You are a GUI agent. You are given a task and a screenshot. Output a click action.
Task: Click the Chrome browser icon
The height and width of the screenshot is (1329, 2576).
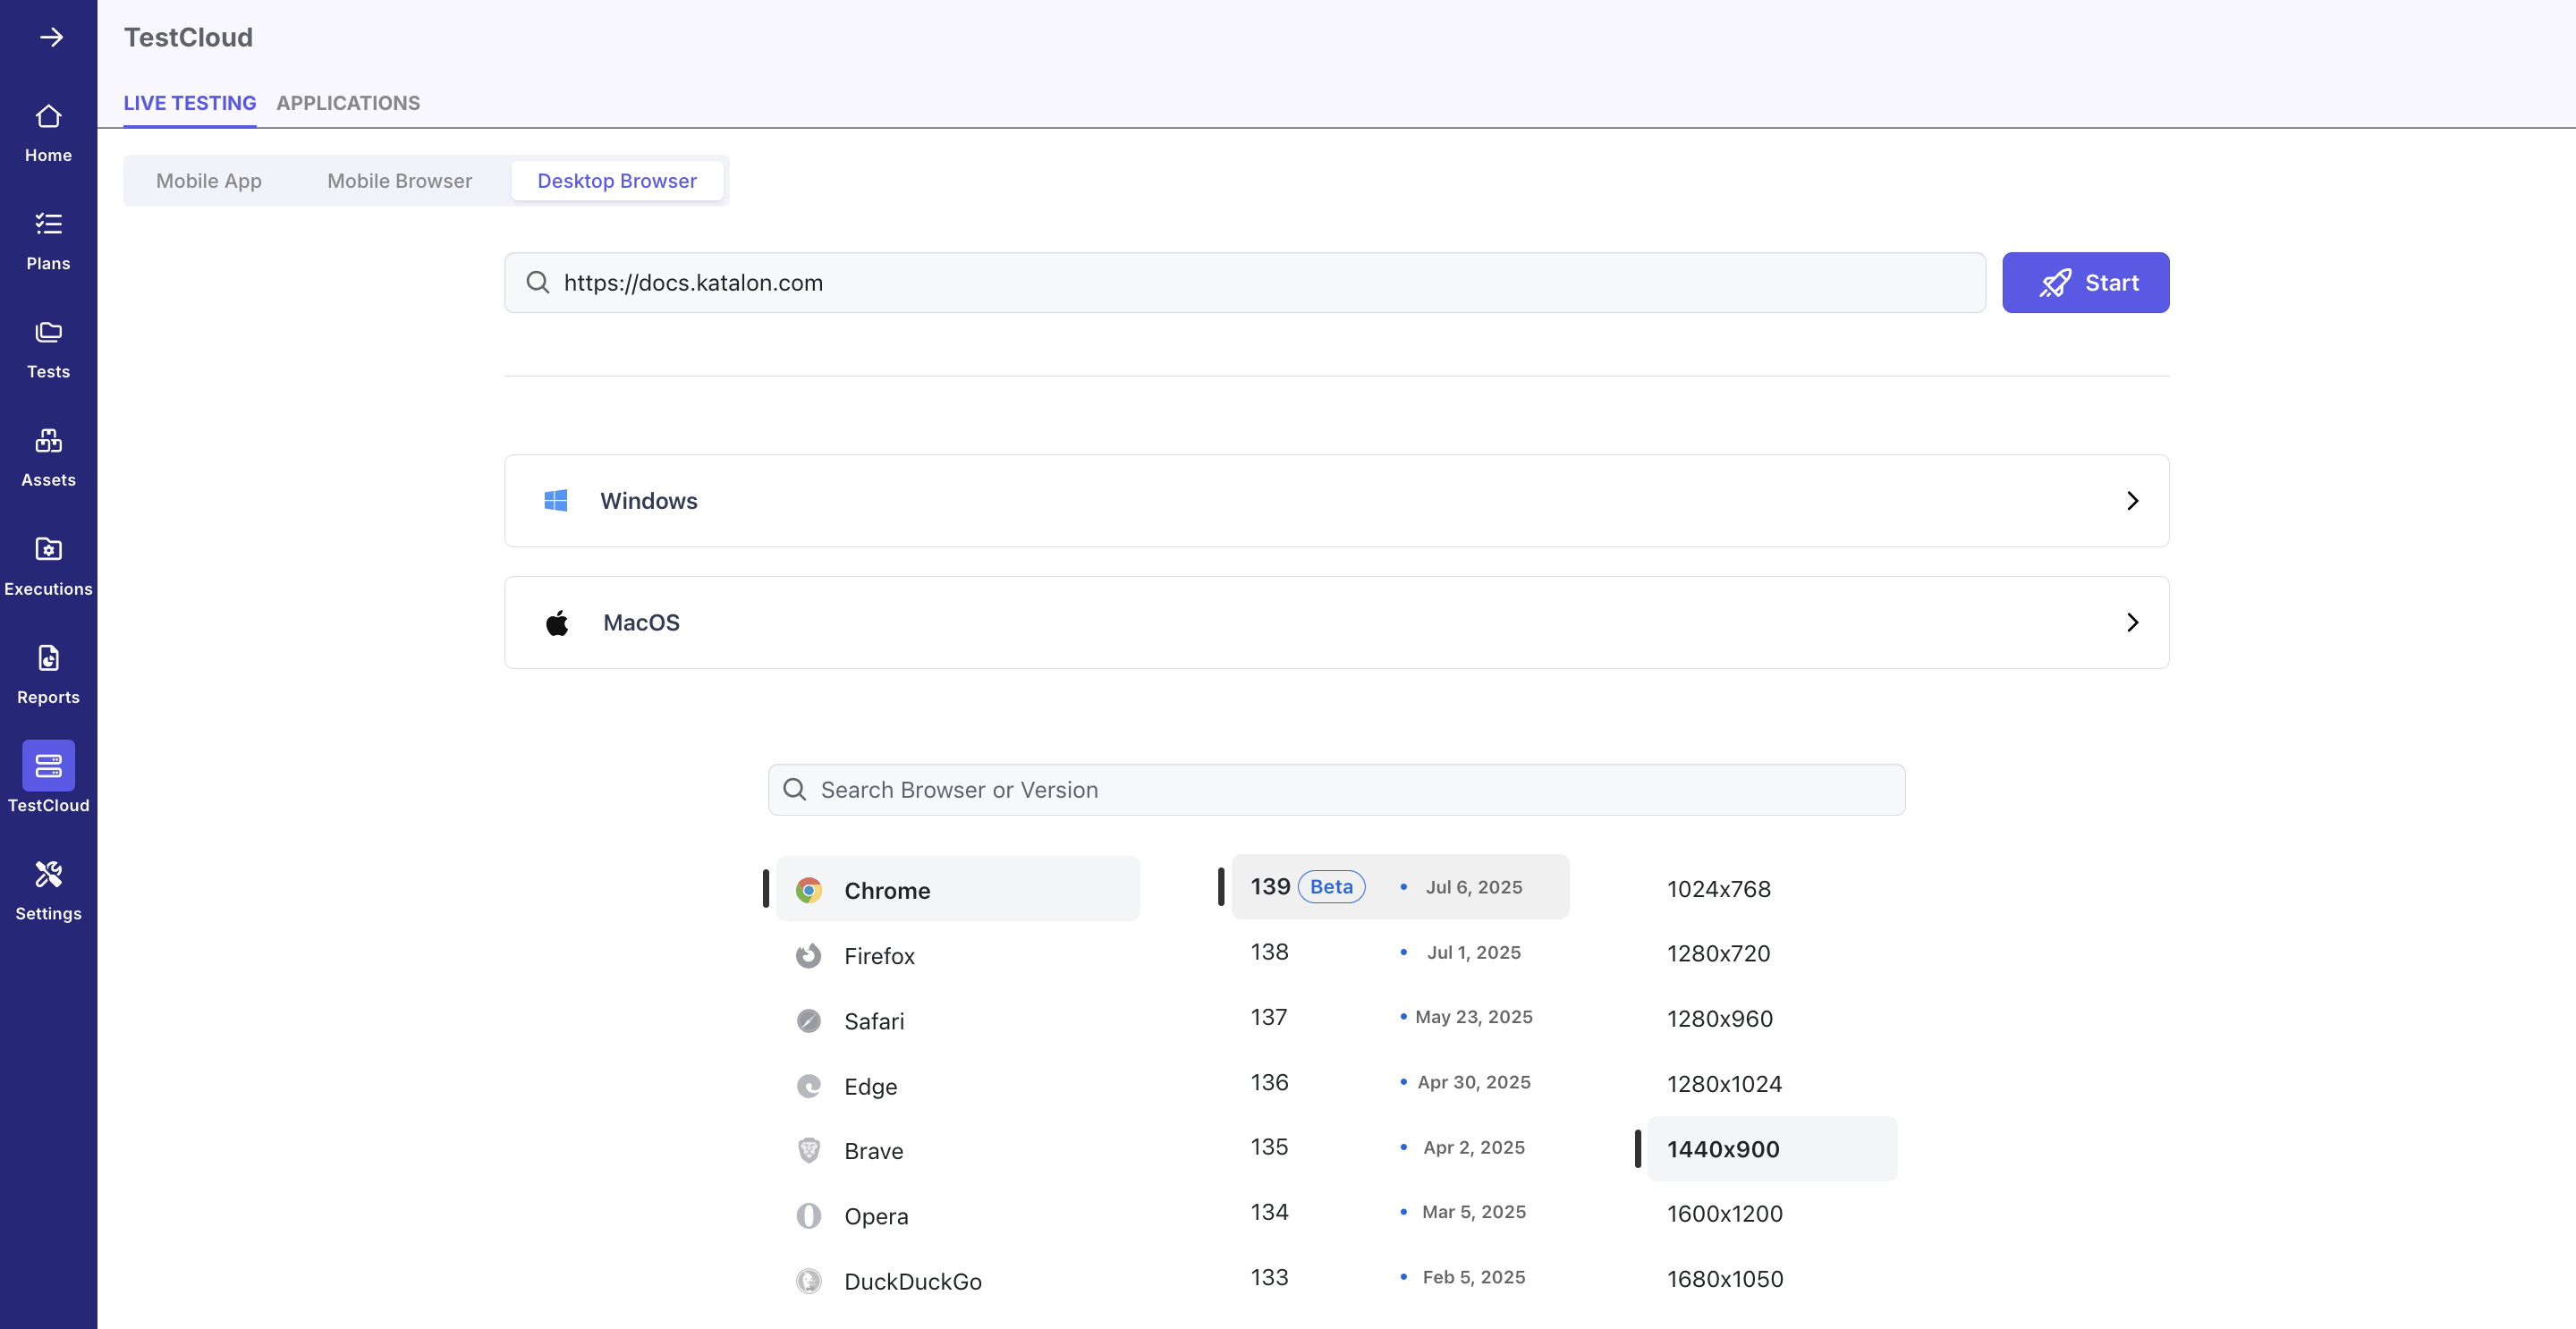[809, 890]
